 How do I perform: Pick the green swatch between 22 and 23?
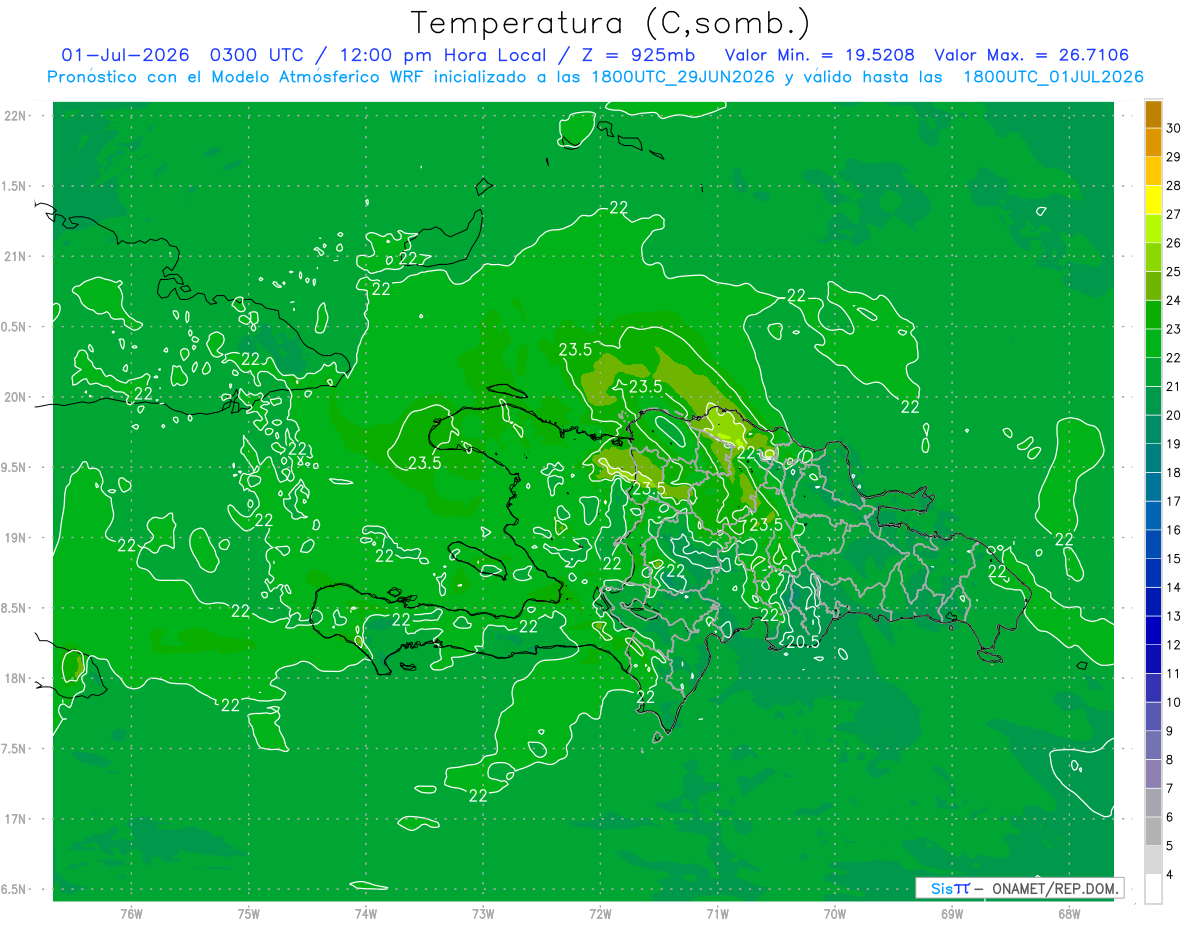pos(1153,343)
